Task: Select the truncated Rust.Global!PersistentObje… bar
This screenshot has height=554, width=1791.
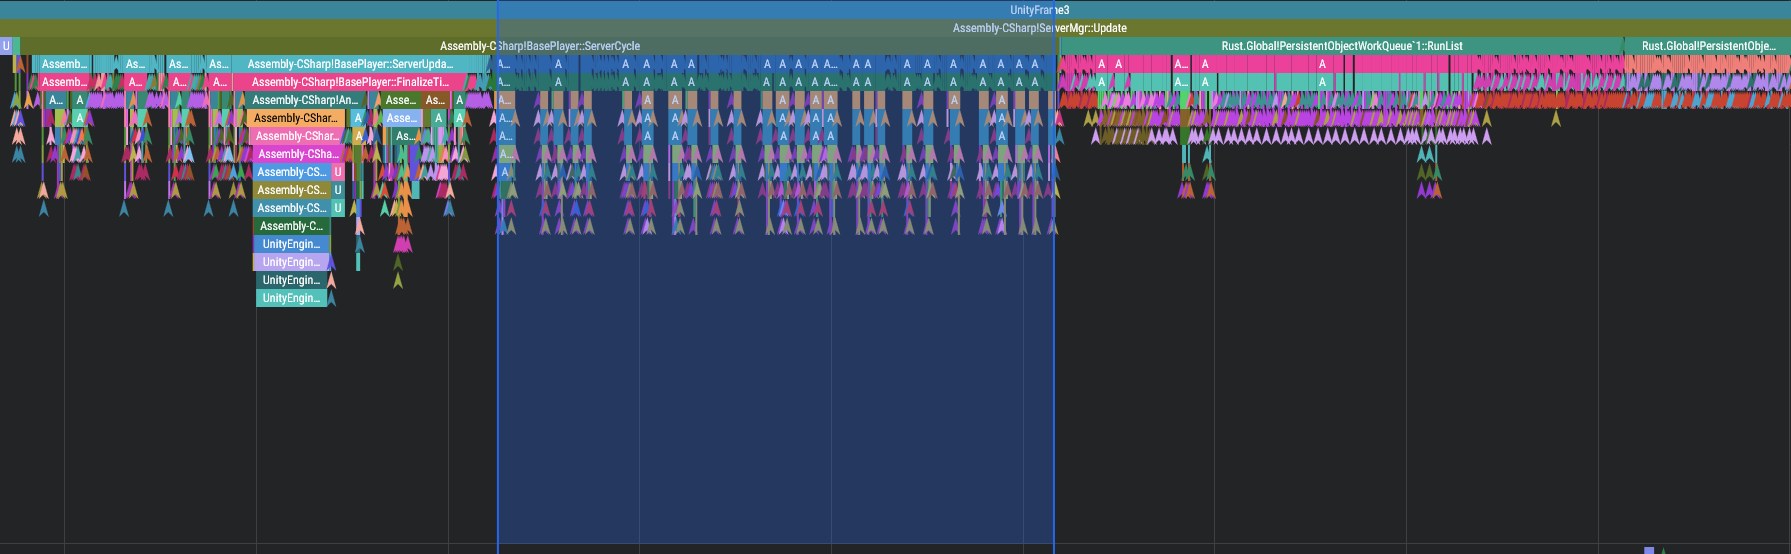Action: (1707, 46)
